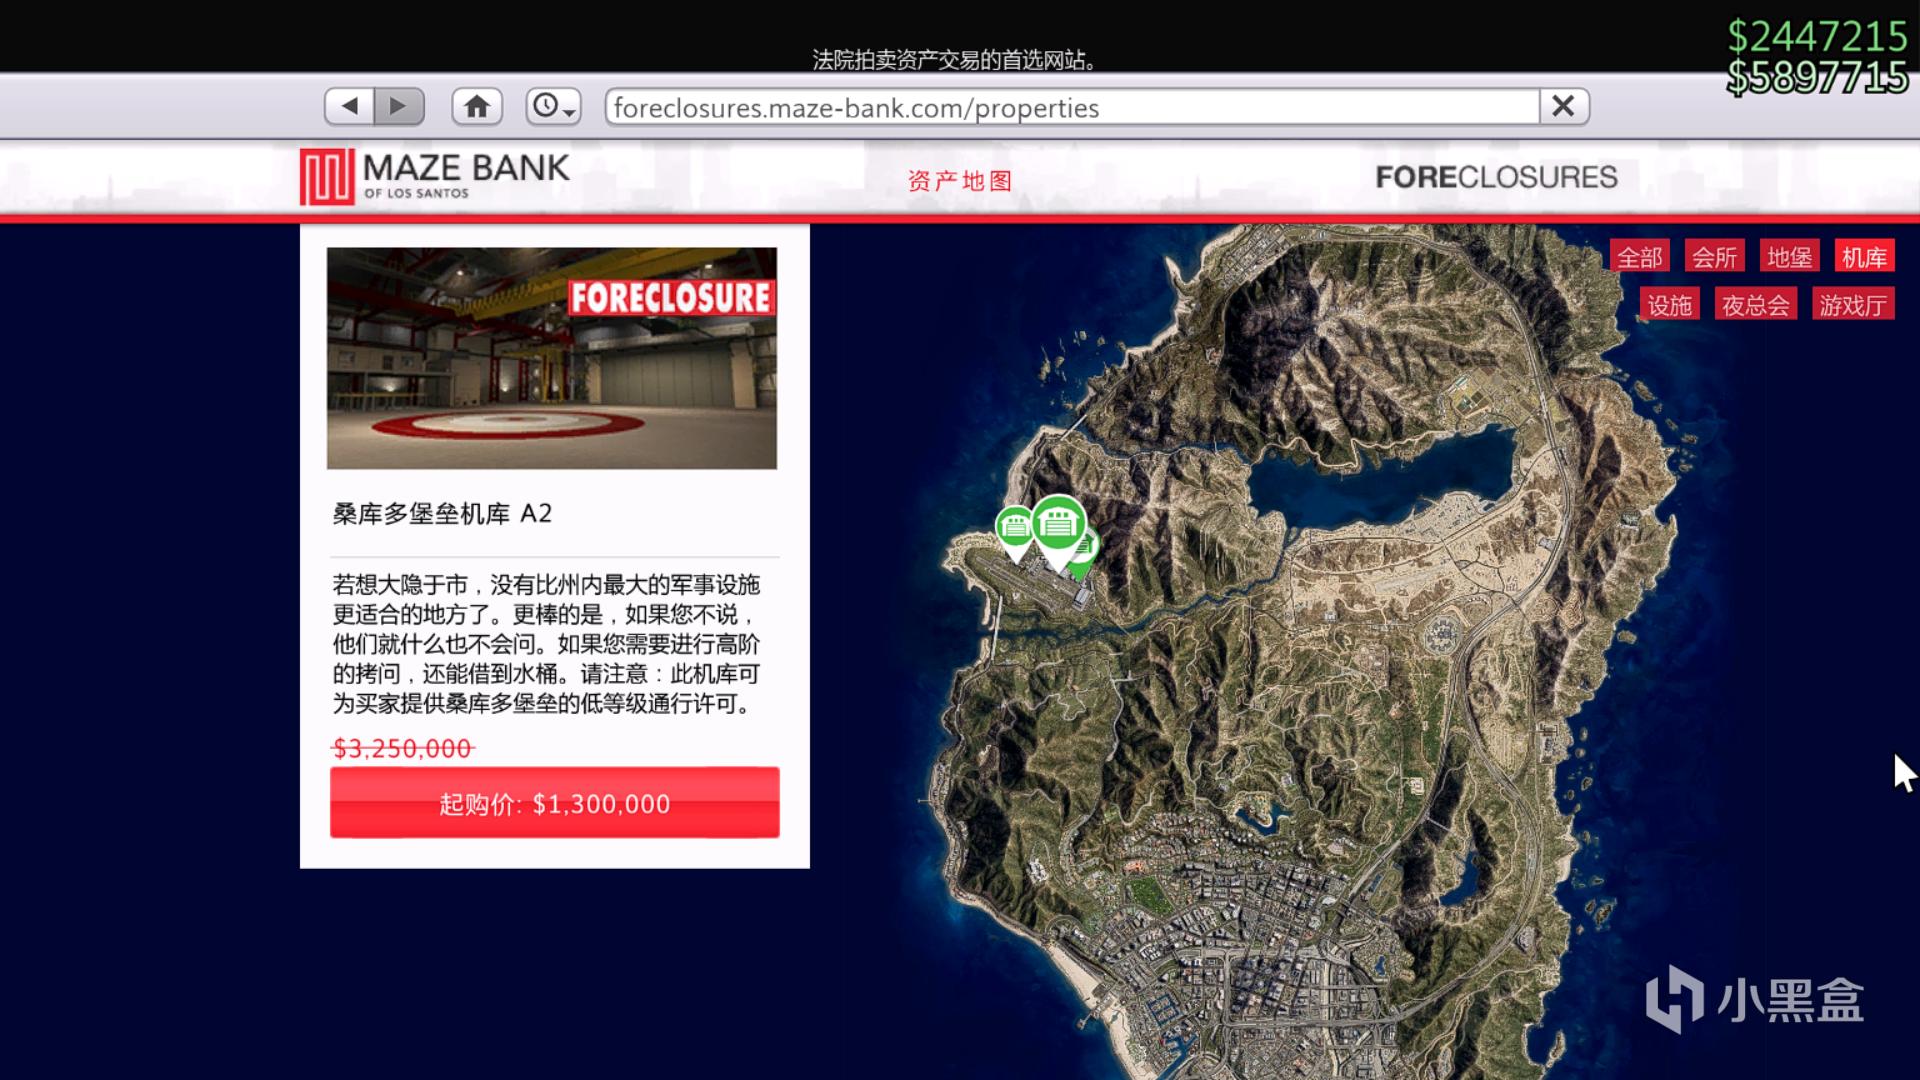Click the 起购价 $1,300,000 purchase button
The height and width of the screenshot is (1080, 1920).
[554, 803]
